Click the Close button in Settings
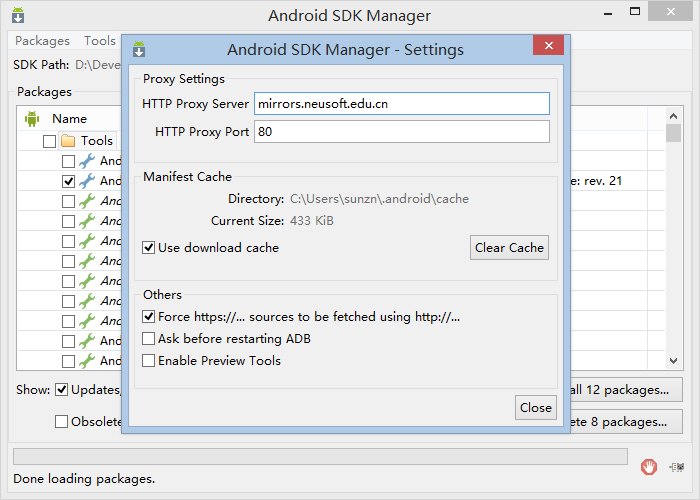The image size is (700, 500). [x=535, y=407]
